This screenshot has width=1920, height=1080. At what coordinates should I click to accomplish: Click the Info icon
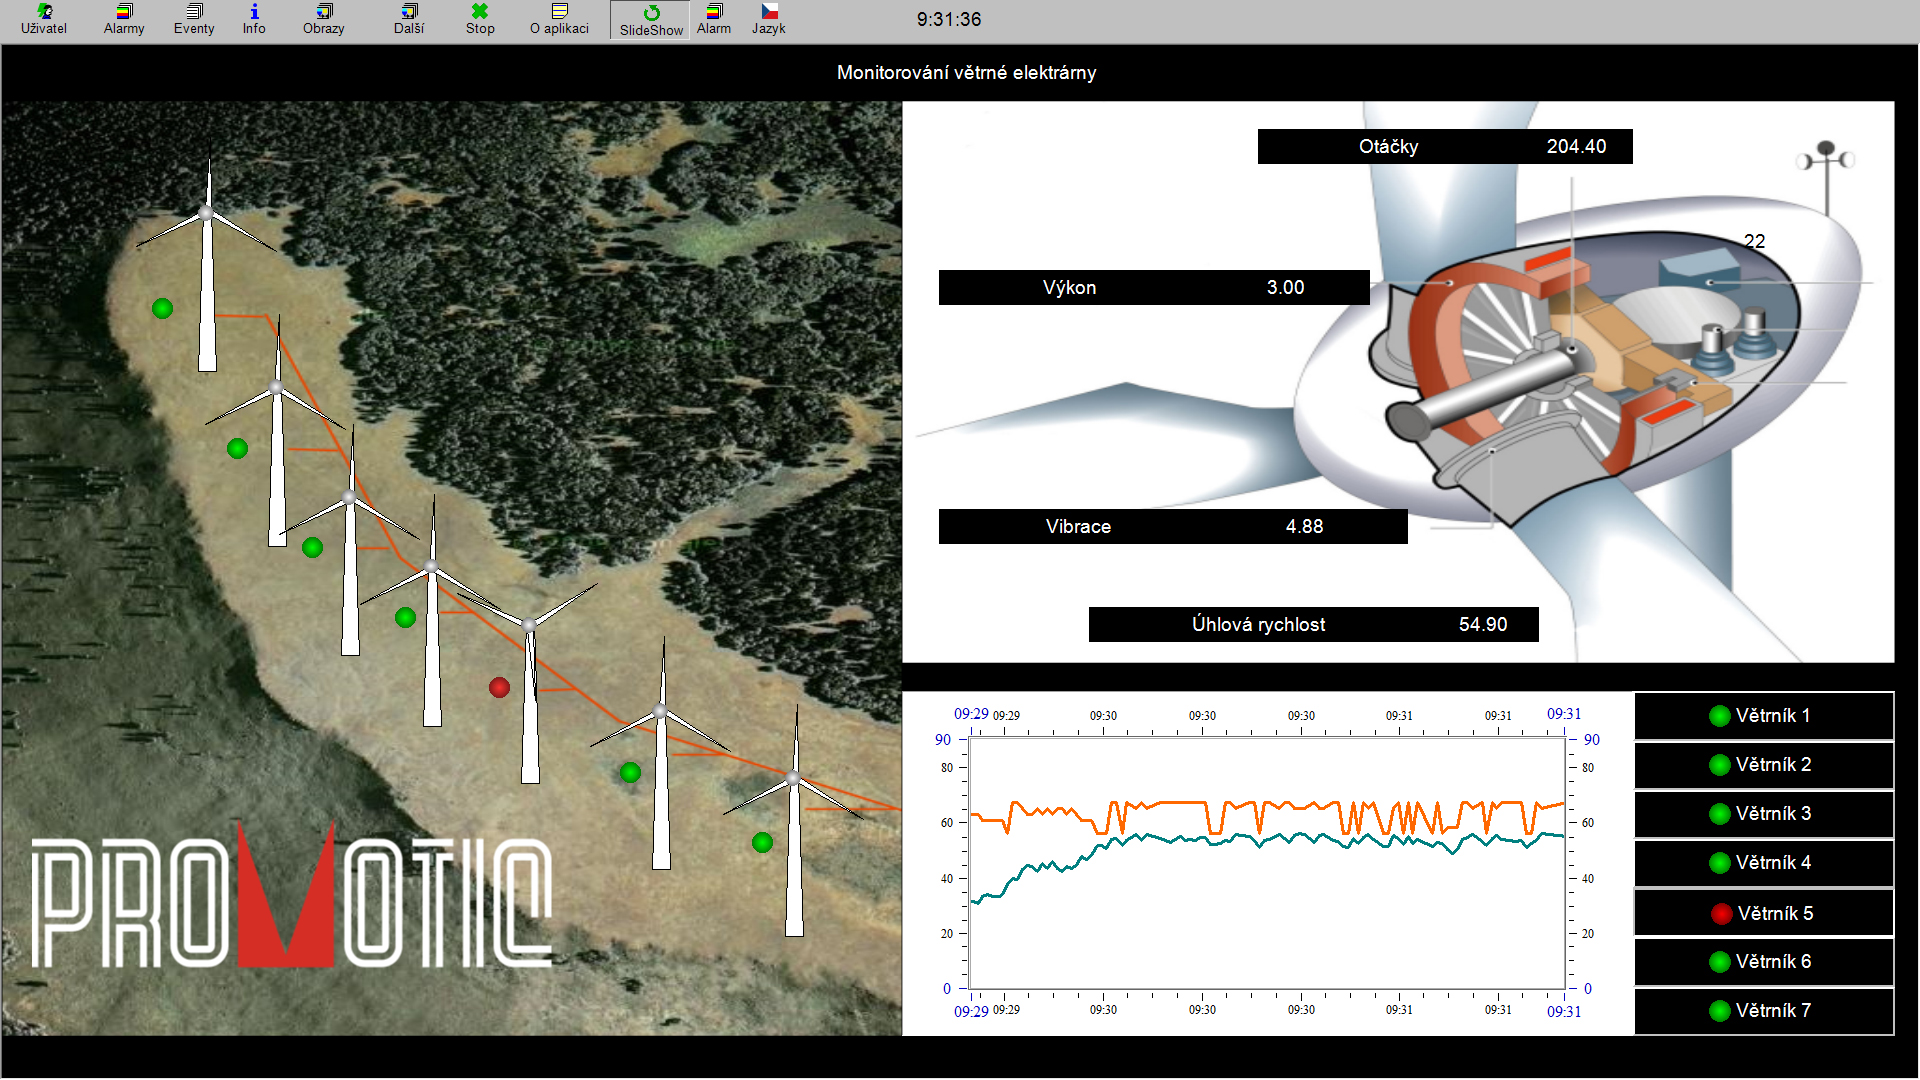coord(254,19)
